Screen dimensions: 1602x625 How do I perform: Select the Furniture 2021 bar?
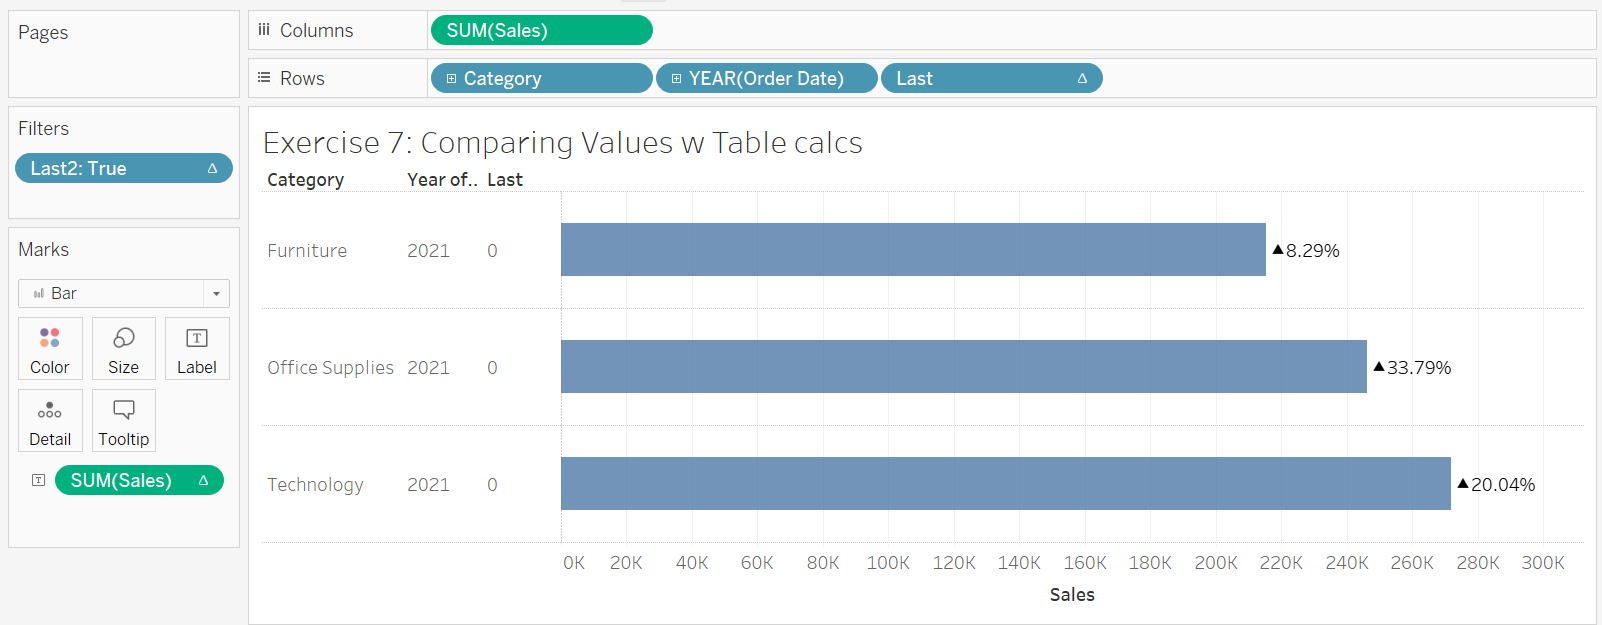tap(912, 250)
